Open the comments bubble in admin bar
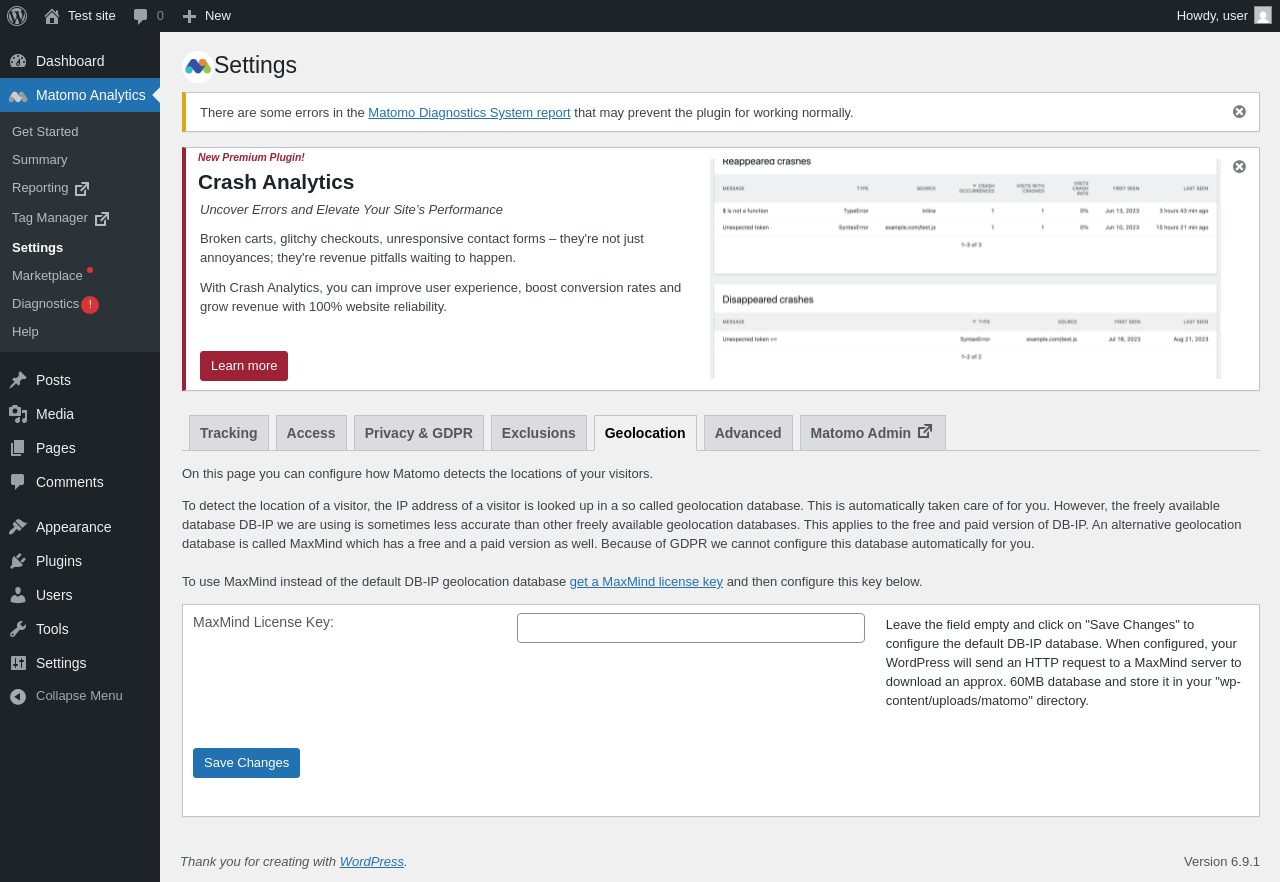1280x882 pixels. click(x=148, y=16)
